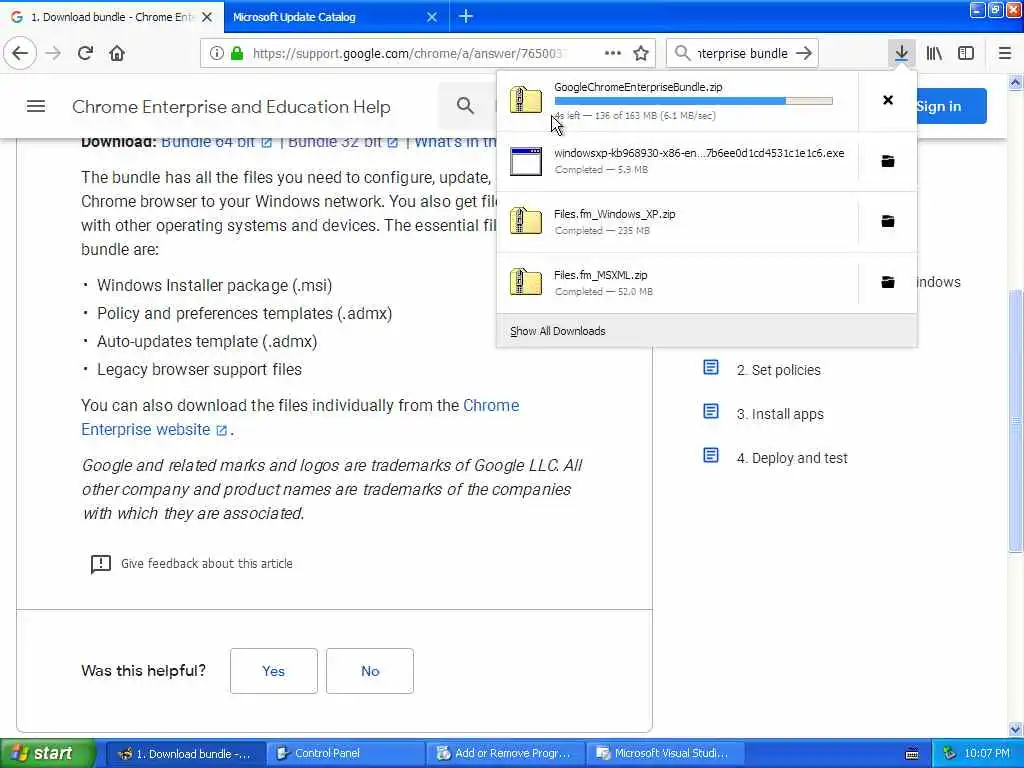1024x768 pixels.
Task: Close the Microsoft Update Catalog tab
Action: [x=432, y=17]
